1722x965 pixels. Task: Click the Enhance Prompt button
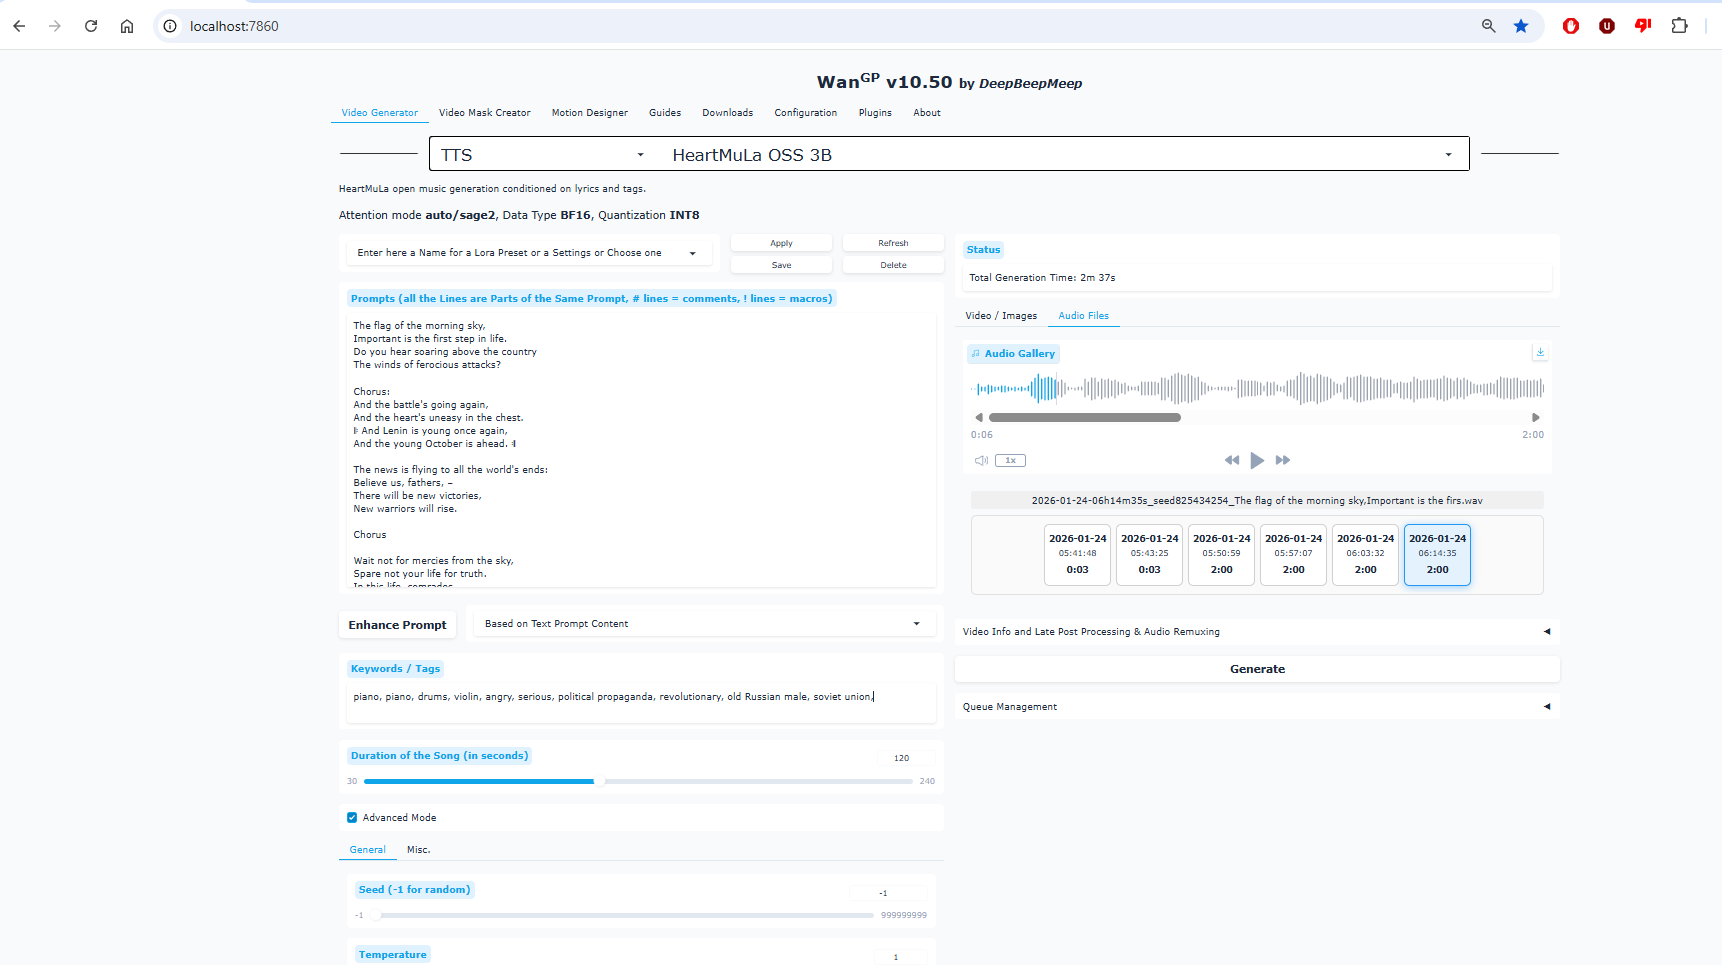(x=398, y=625)
